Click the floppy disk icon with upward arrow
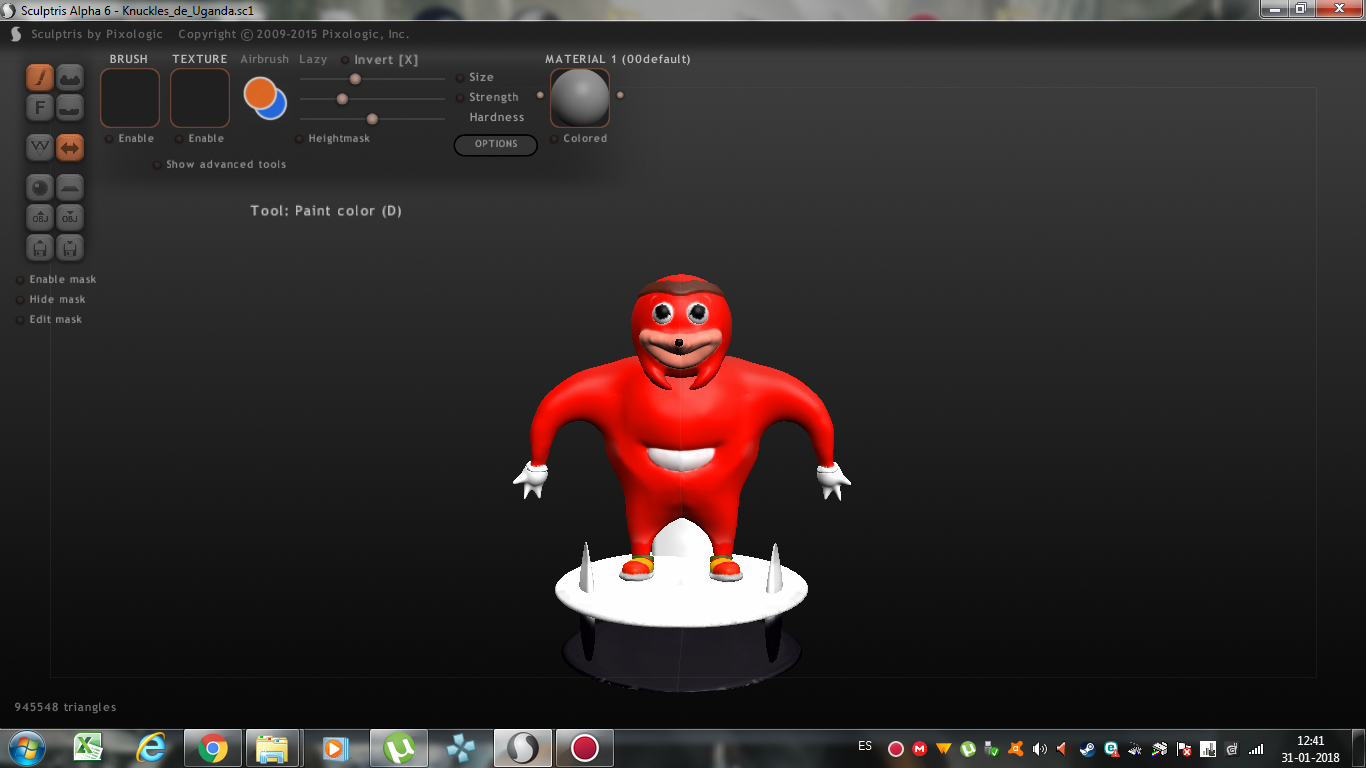 pyautogui.click(x=40, y=247)
